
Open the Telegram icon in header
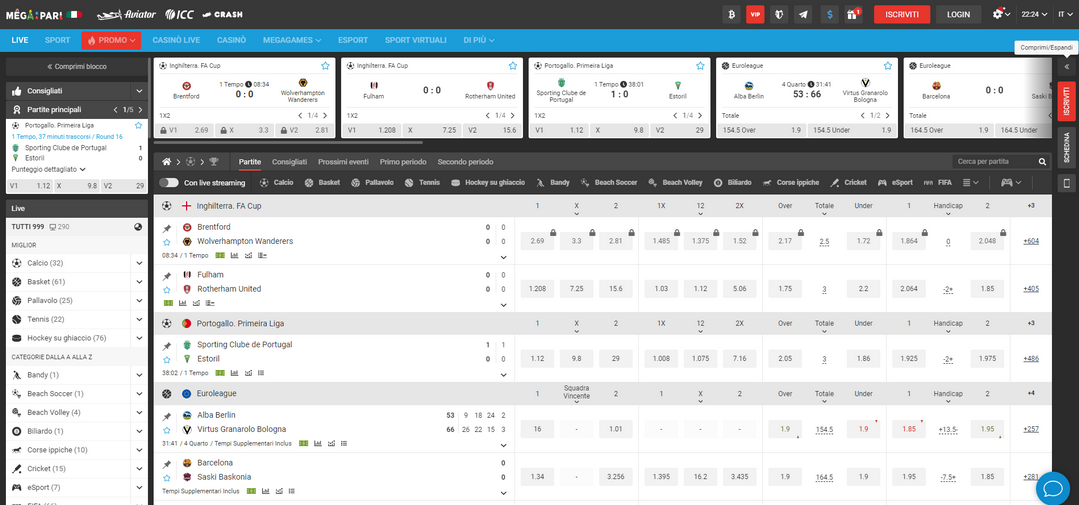tap(802, 14)
